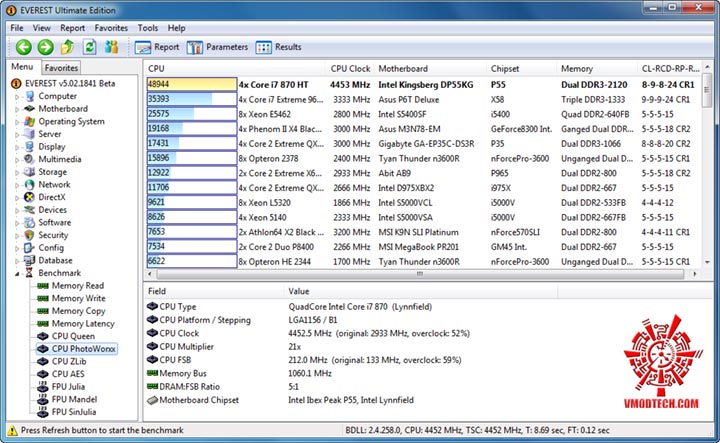Select the Computer icon in the tree

tap(30, 96)
